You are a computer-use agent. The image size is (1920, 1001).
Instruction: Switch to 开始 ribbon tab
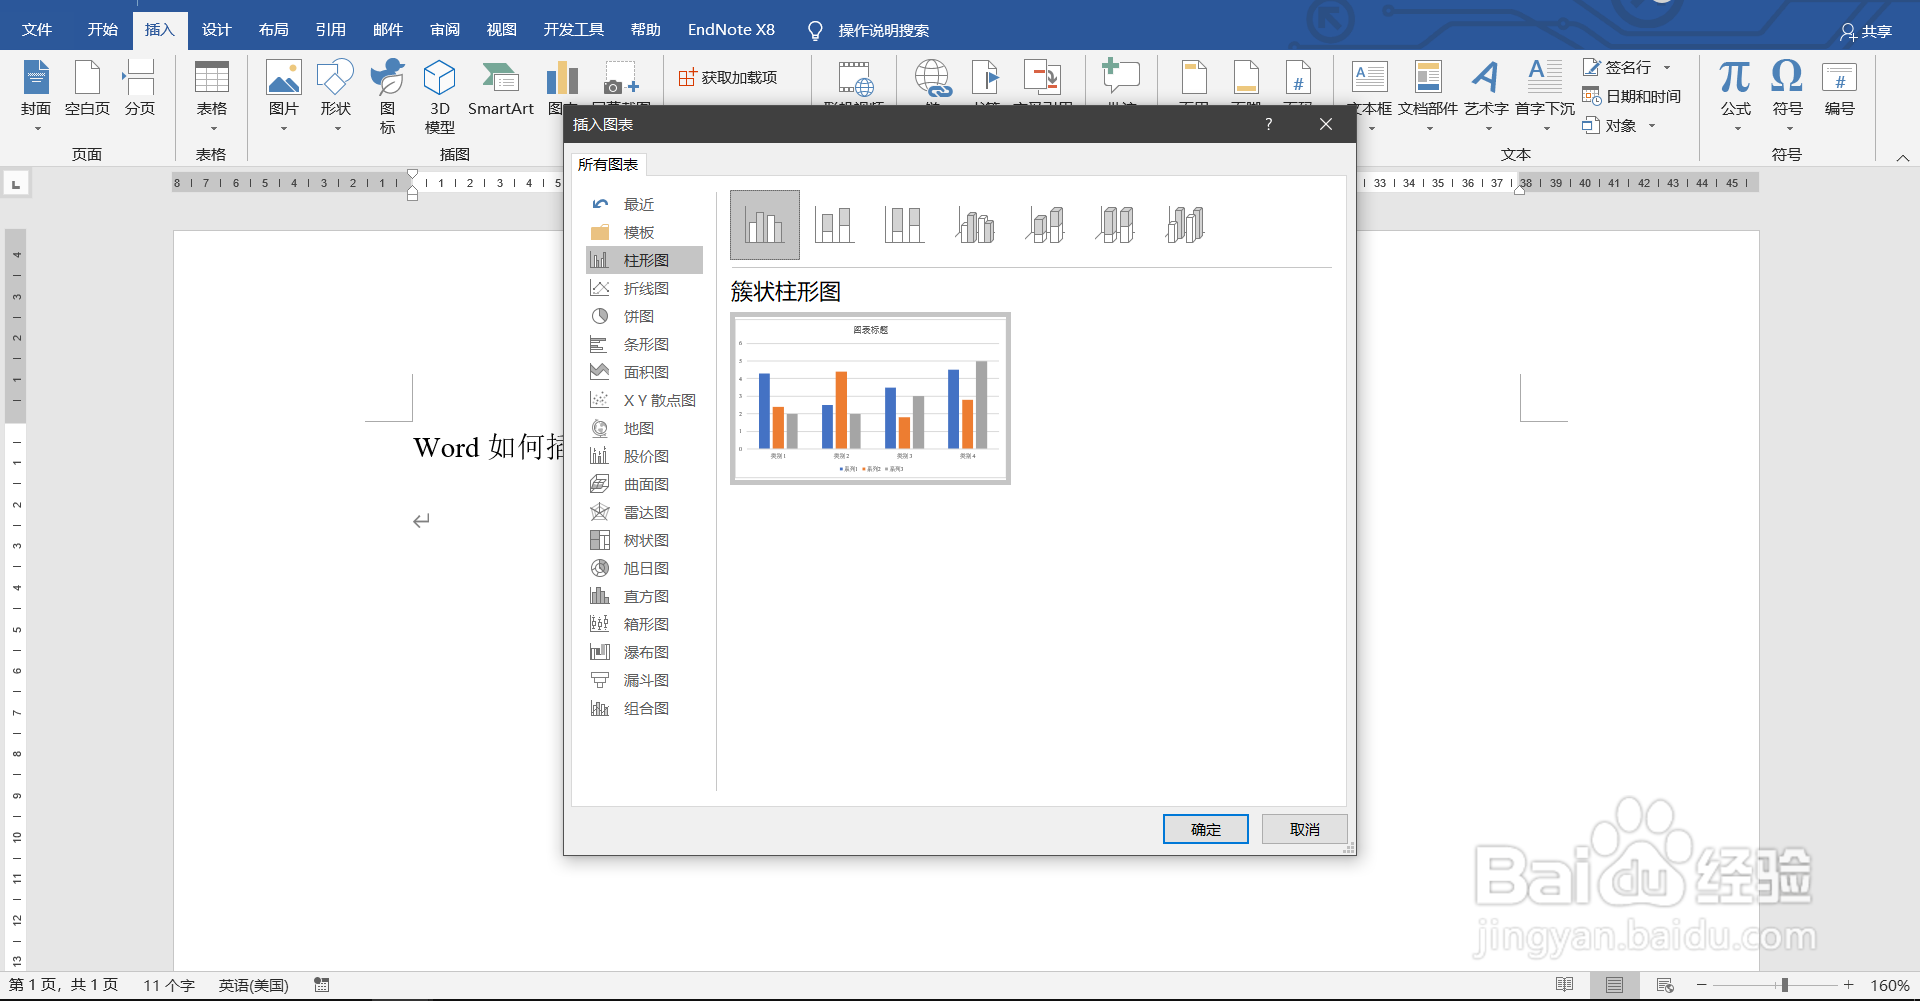[x=103, y=30]
